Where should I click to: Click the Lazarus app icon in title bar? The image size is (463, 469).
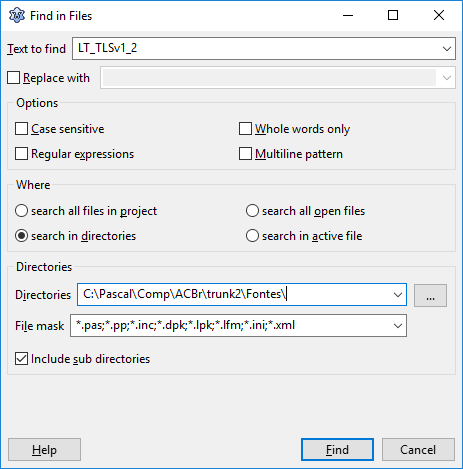click(17, 15)
